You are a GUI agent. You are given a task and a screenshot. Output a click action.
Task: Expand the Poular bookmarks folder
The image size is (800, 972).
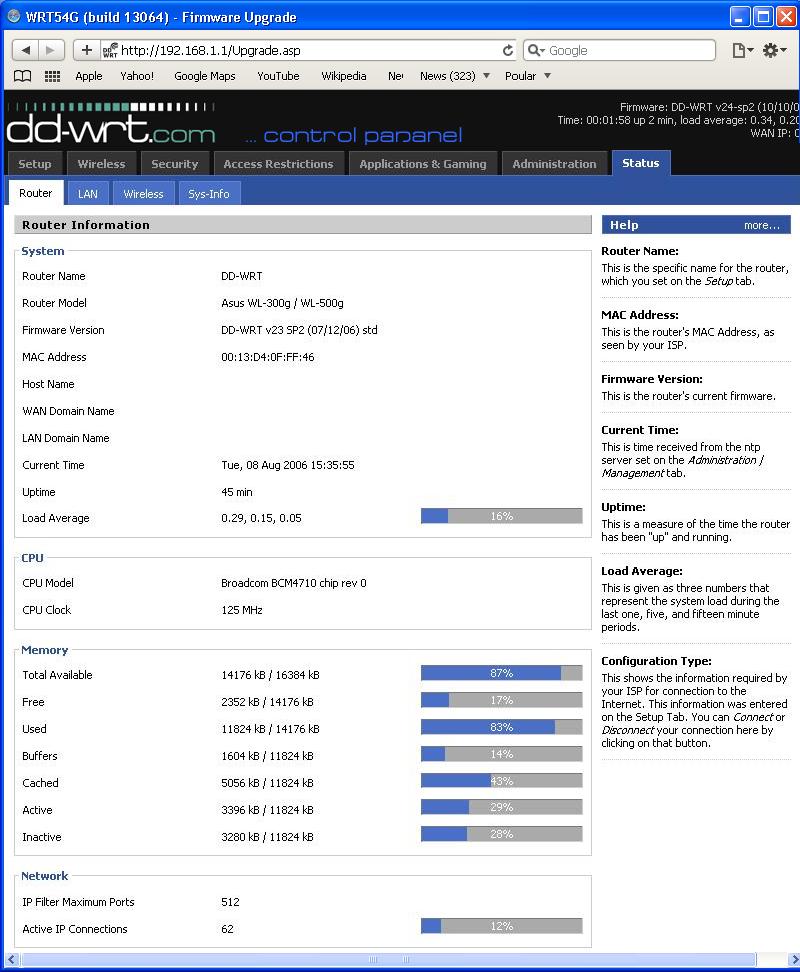pos(527,76)
